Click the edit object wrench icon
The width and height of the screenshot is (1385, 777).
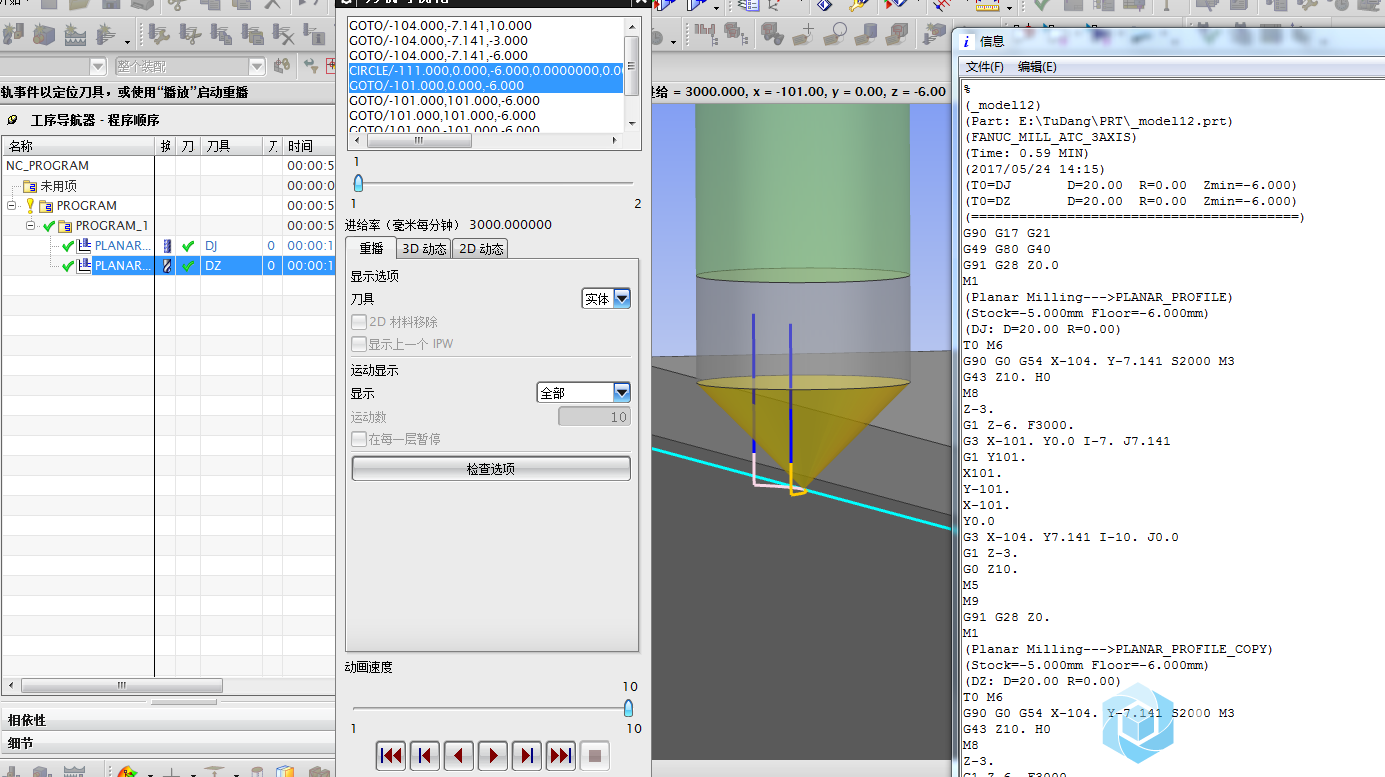pos(159,36)
